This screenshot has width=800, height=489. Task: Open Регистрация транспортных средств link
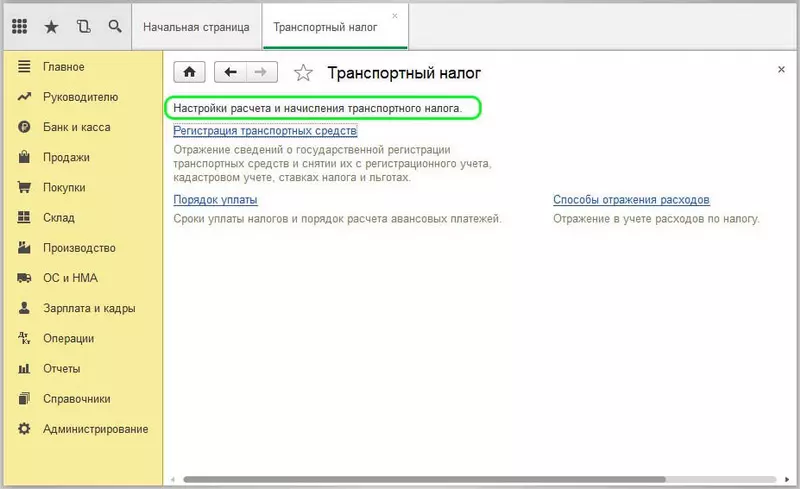265,131
